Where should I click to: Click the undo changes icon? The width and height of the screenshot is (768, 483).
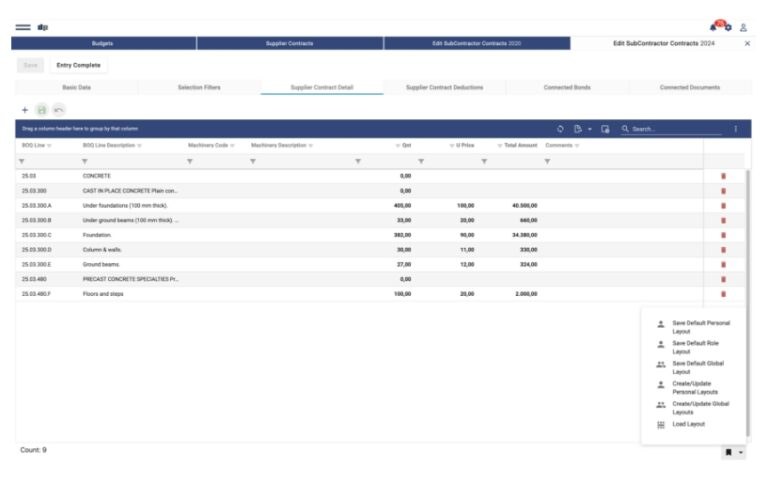[59, 110]
